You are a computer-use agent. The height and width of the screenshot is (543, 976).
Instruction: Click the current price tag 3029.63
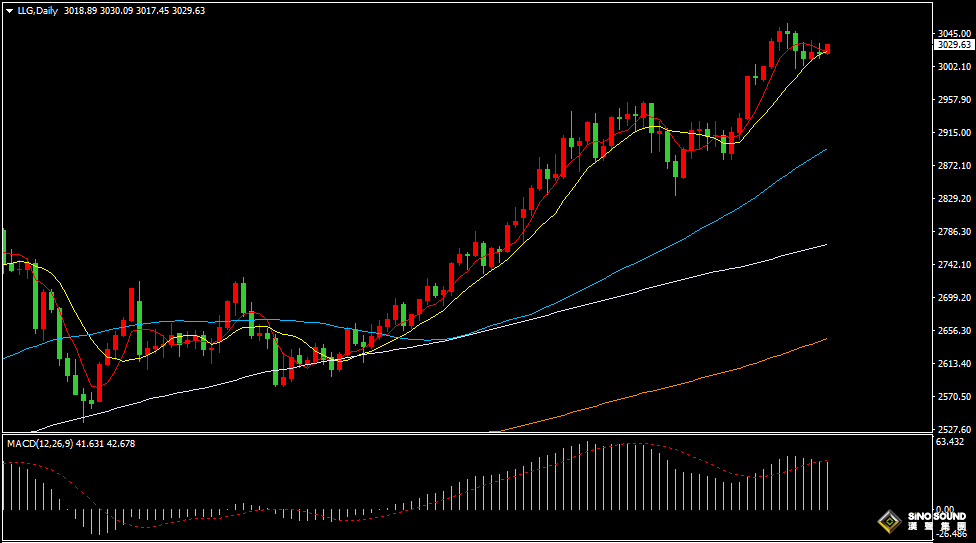coord(954,45)
